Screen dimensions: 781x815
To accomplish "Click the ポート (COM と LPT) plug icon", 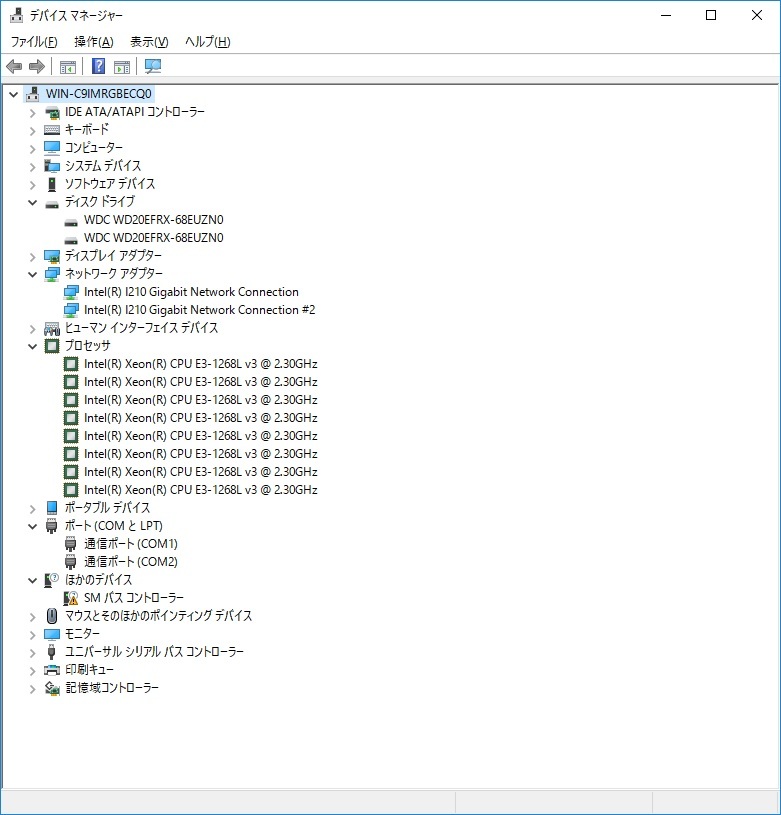I will coord(51,526).
